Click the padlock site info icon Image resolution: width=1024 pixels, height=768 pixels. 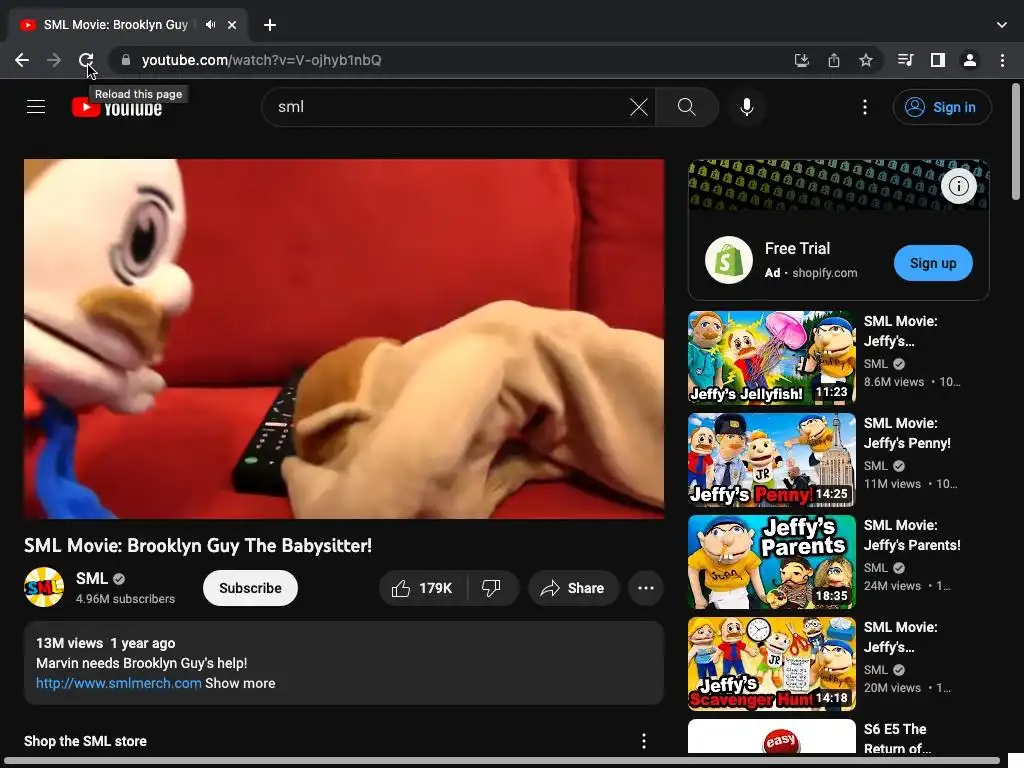click(x=126, y=60)
